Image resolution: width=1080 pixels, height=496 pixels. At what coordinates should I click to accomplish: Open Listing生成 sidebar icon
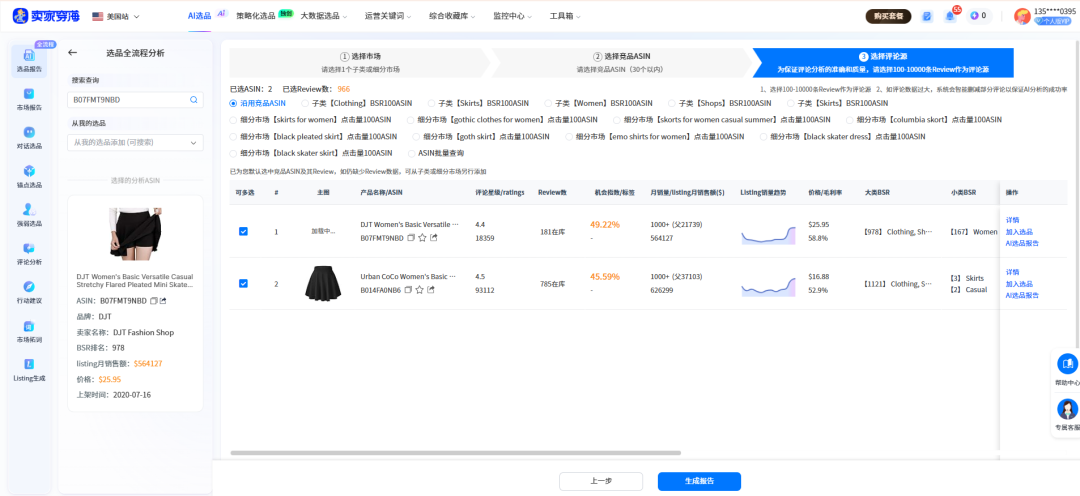29,370
